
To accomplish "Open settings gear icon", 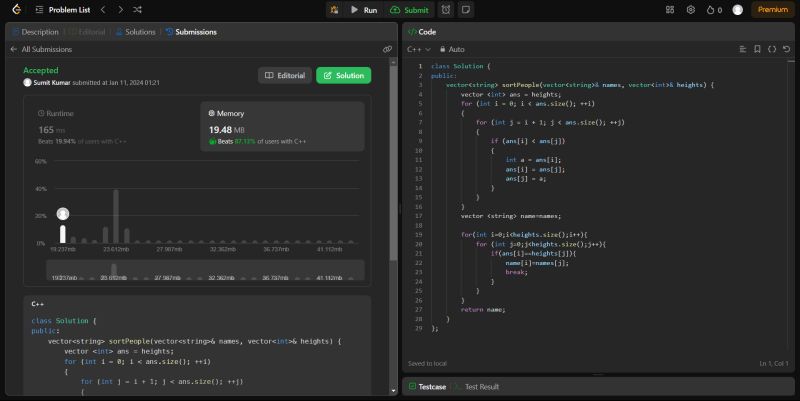I will point(690,10).
